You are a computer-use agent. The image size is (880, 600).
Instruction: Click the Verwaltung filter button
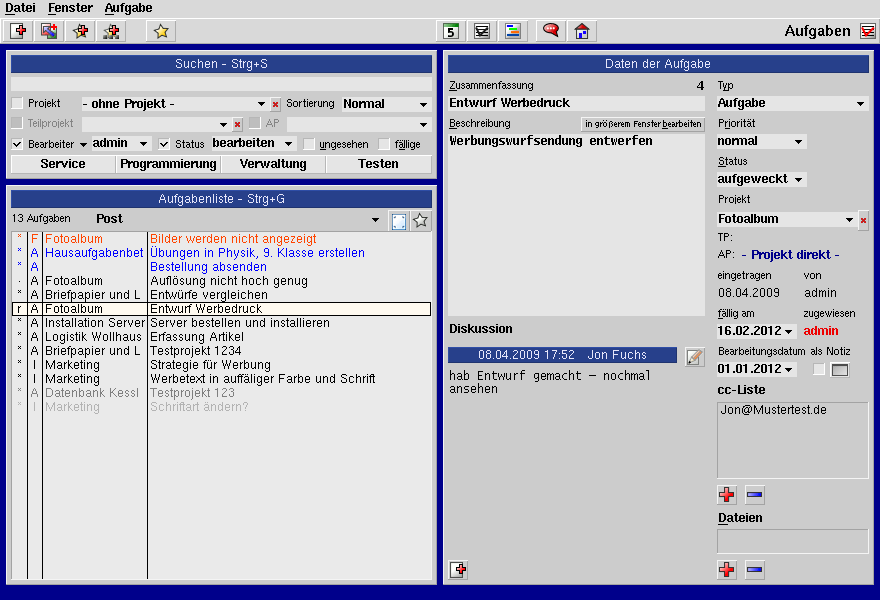(273, 164)
